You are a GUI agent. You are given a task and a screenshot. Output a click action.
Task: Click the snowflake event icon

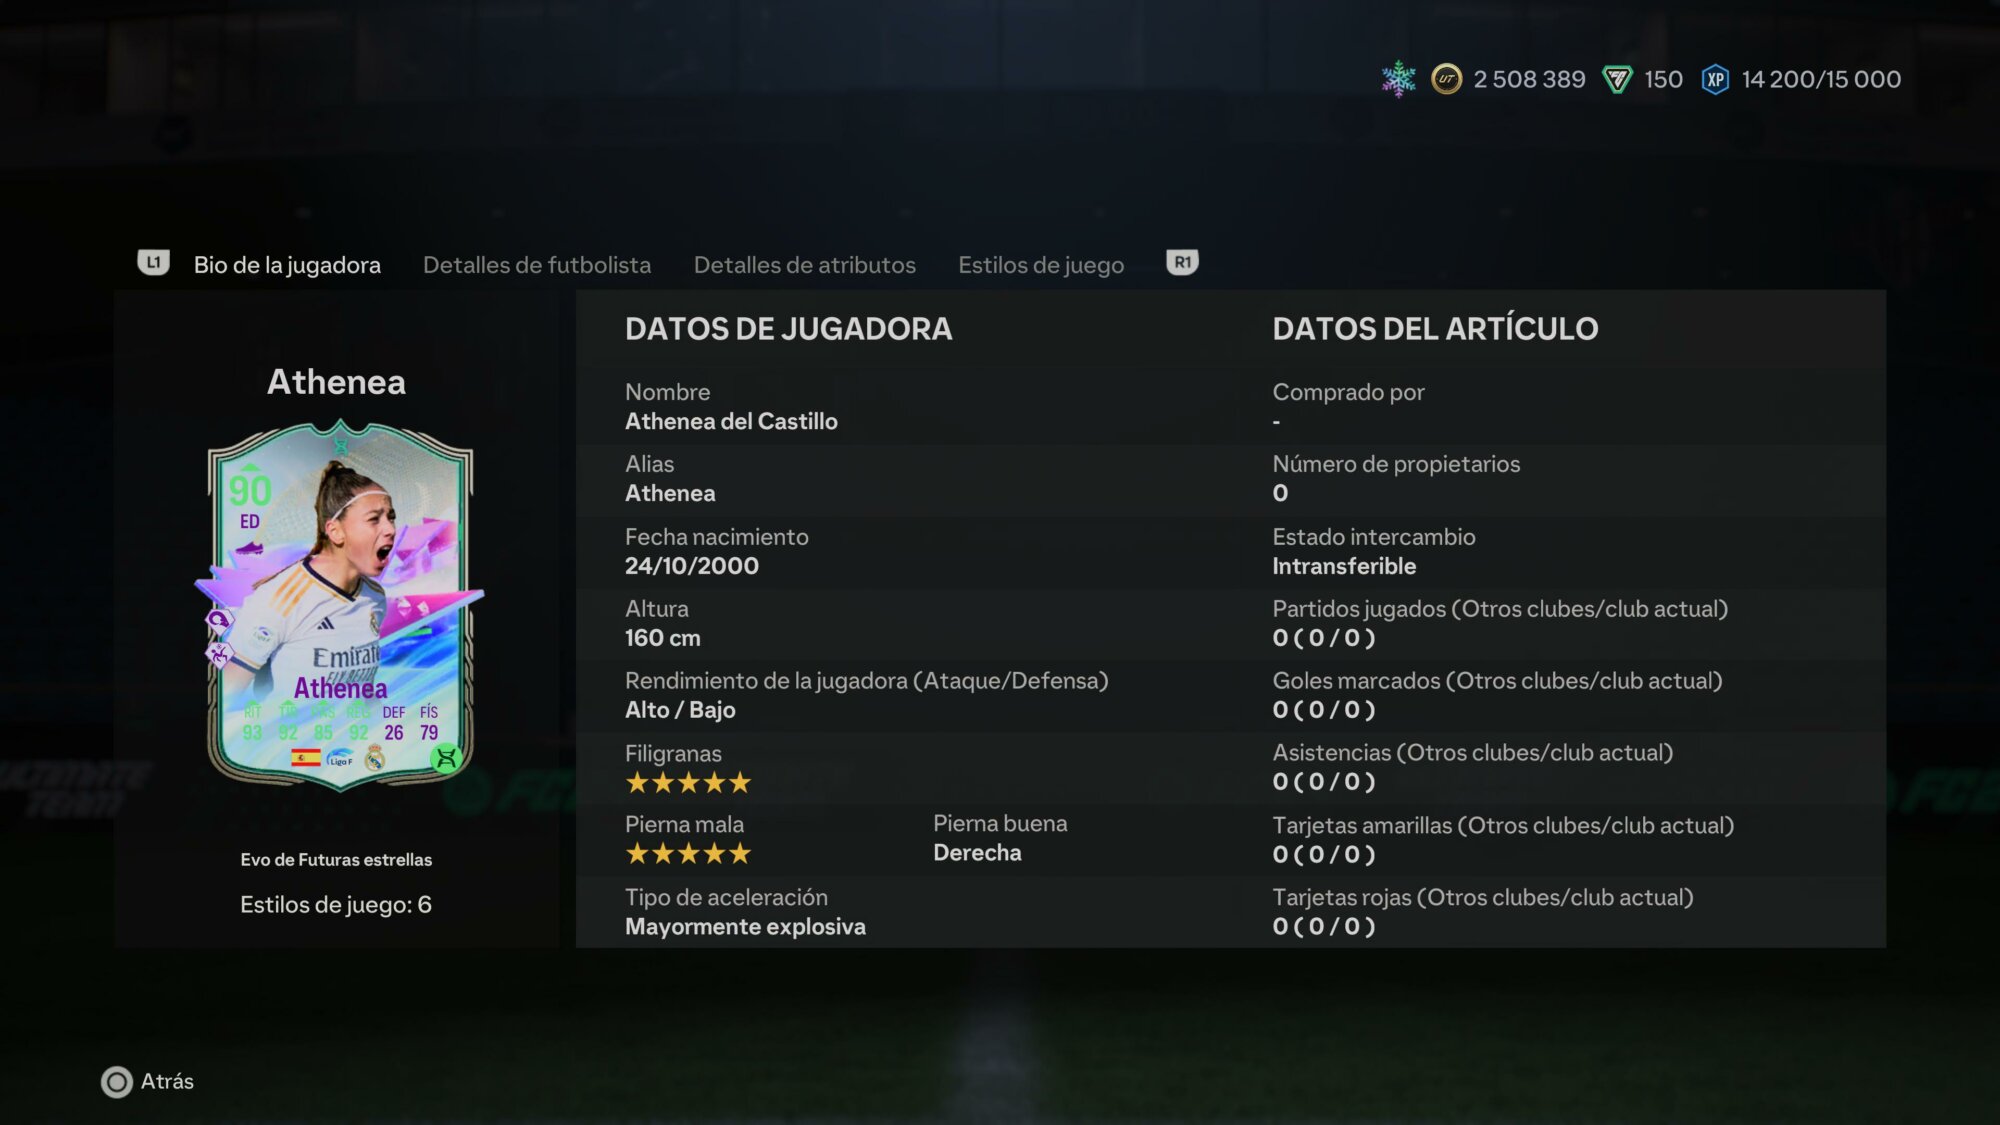[1398, 79]
